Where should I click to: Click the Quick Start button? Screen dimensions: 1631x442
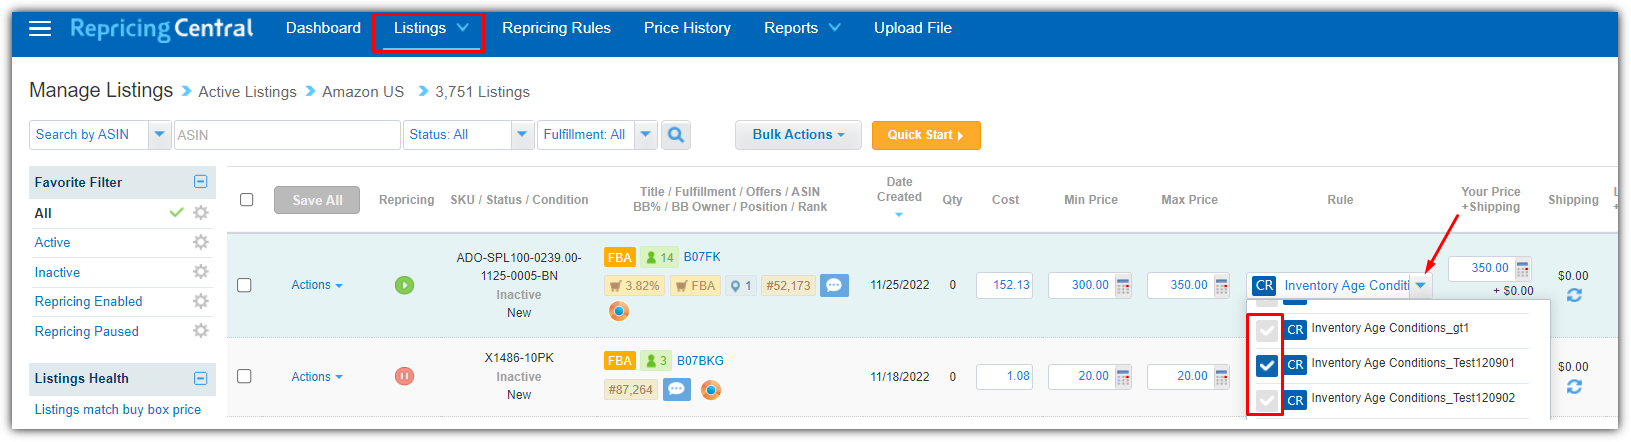925,135
